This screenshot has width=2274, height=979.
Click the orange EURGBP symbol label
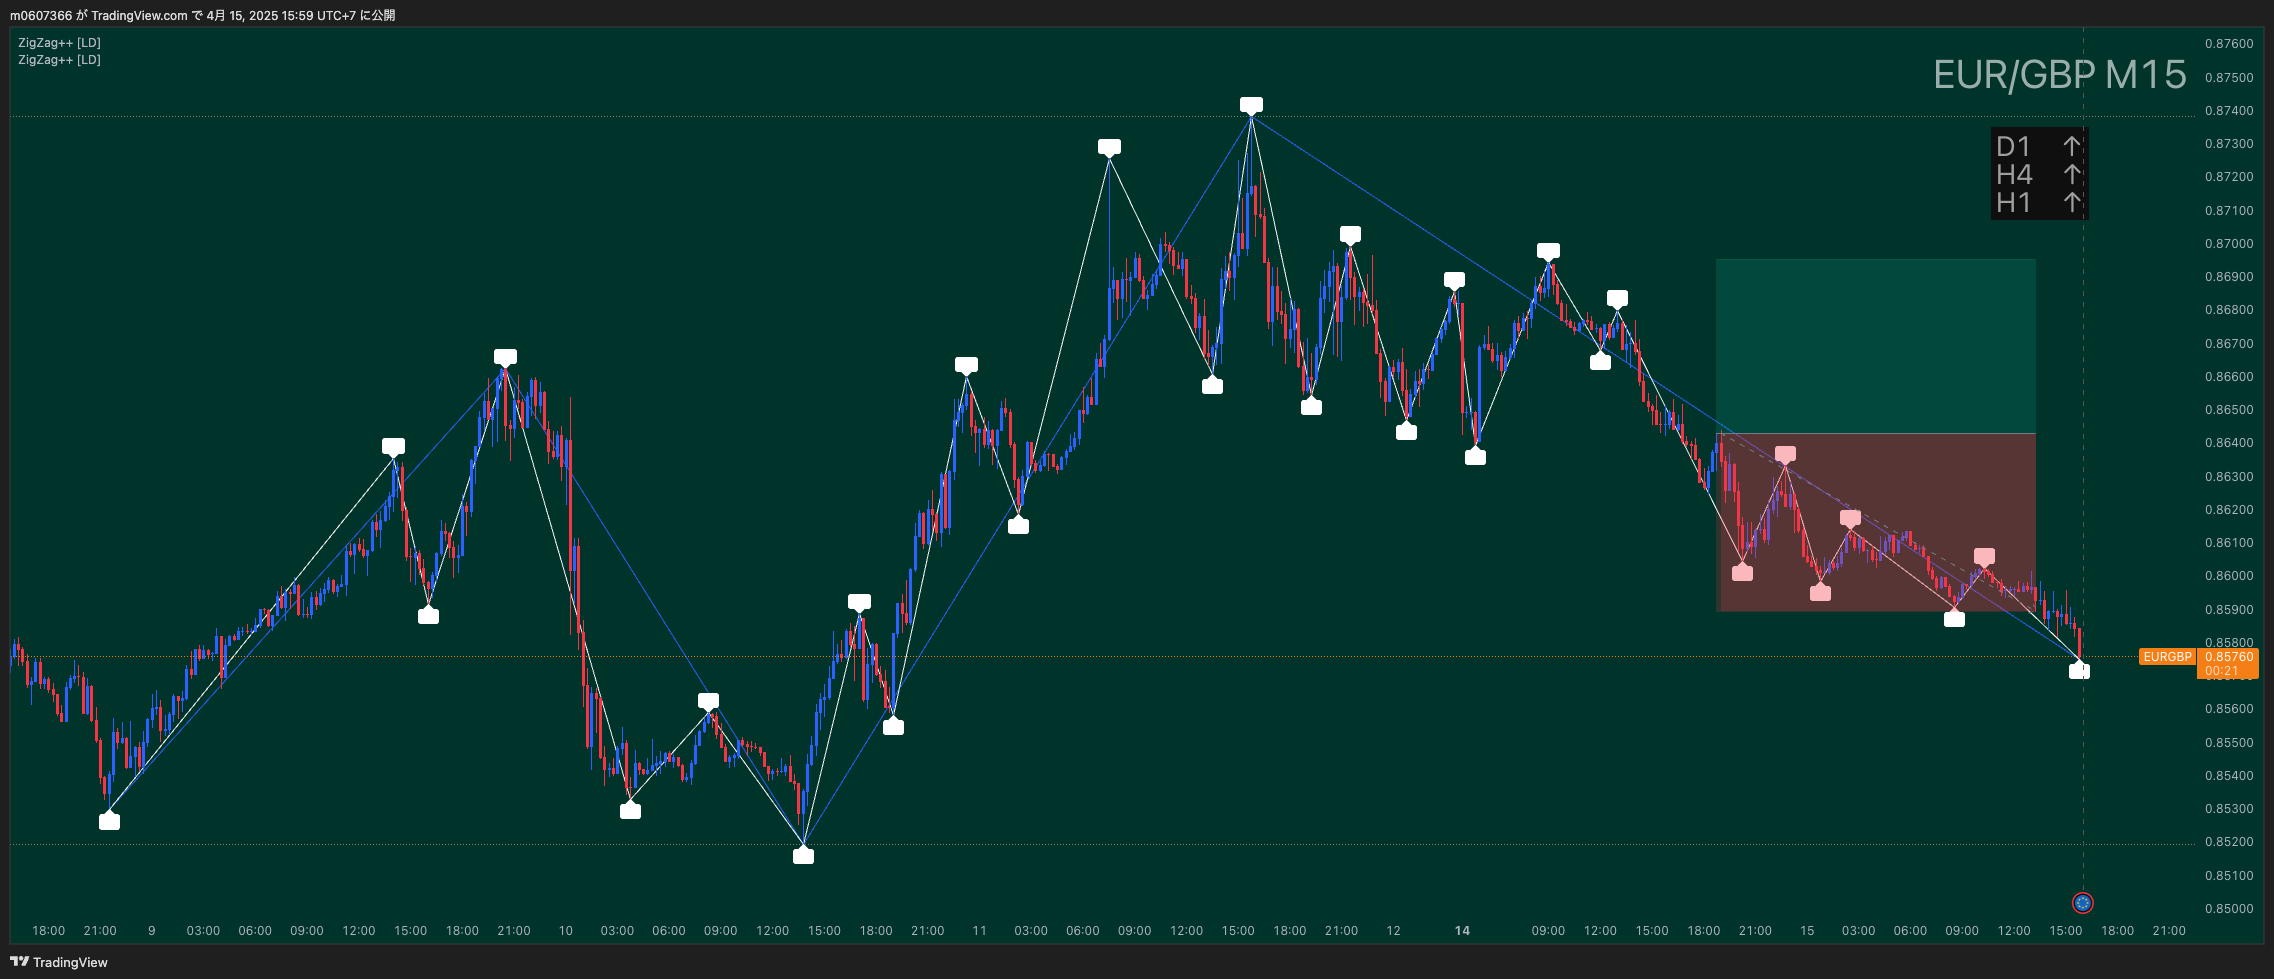[x=2166, y=657]
